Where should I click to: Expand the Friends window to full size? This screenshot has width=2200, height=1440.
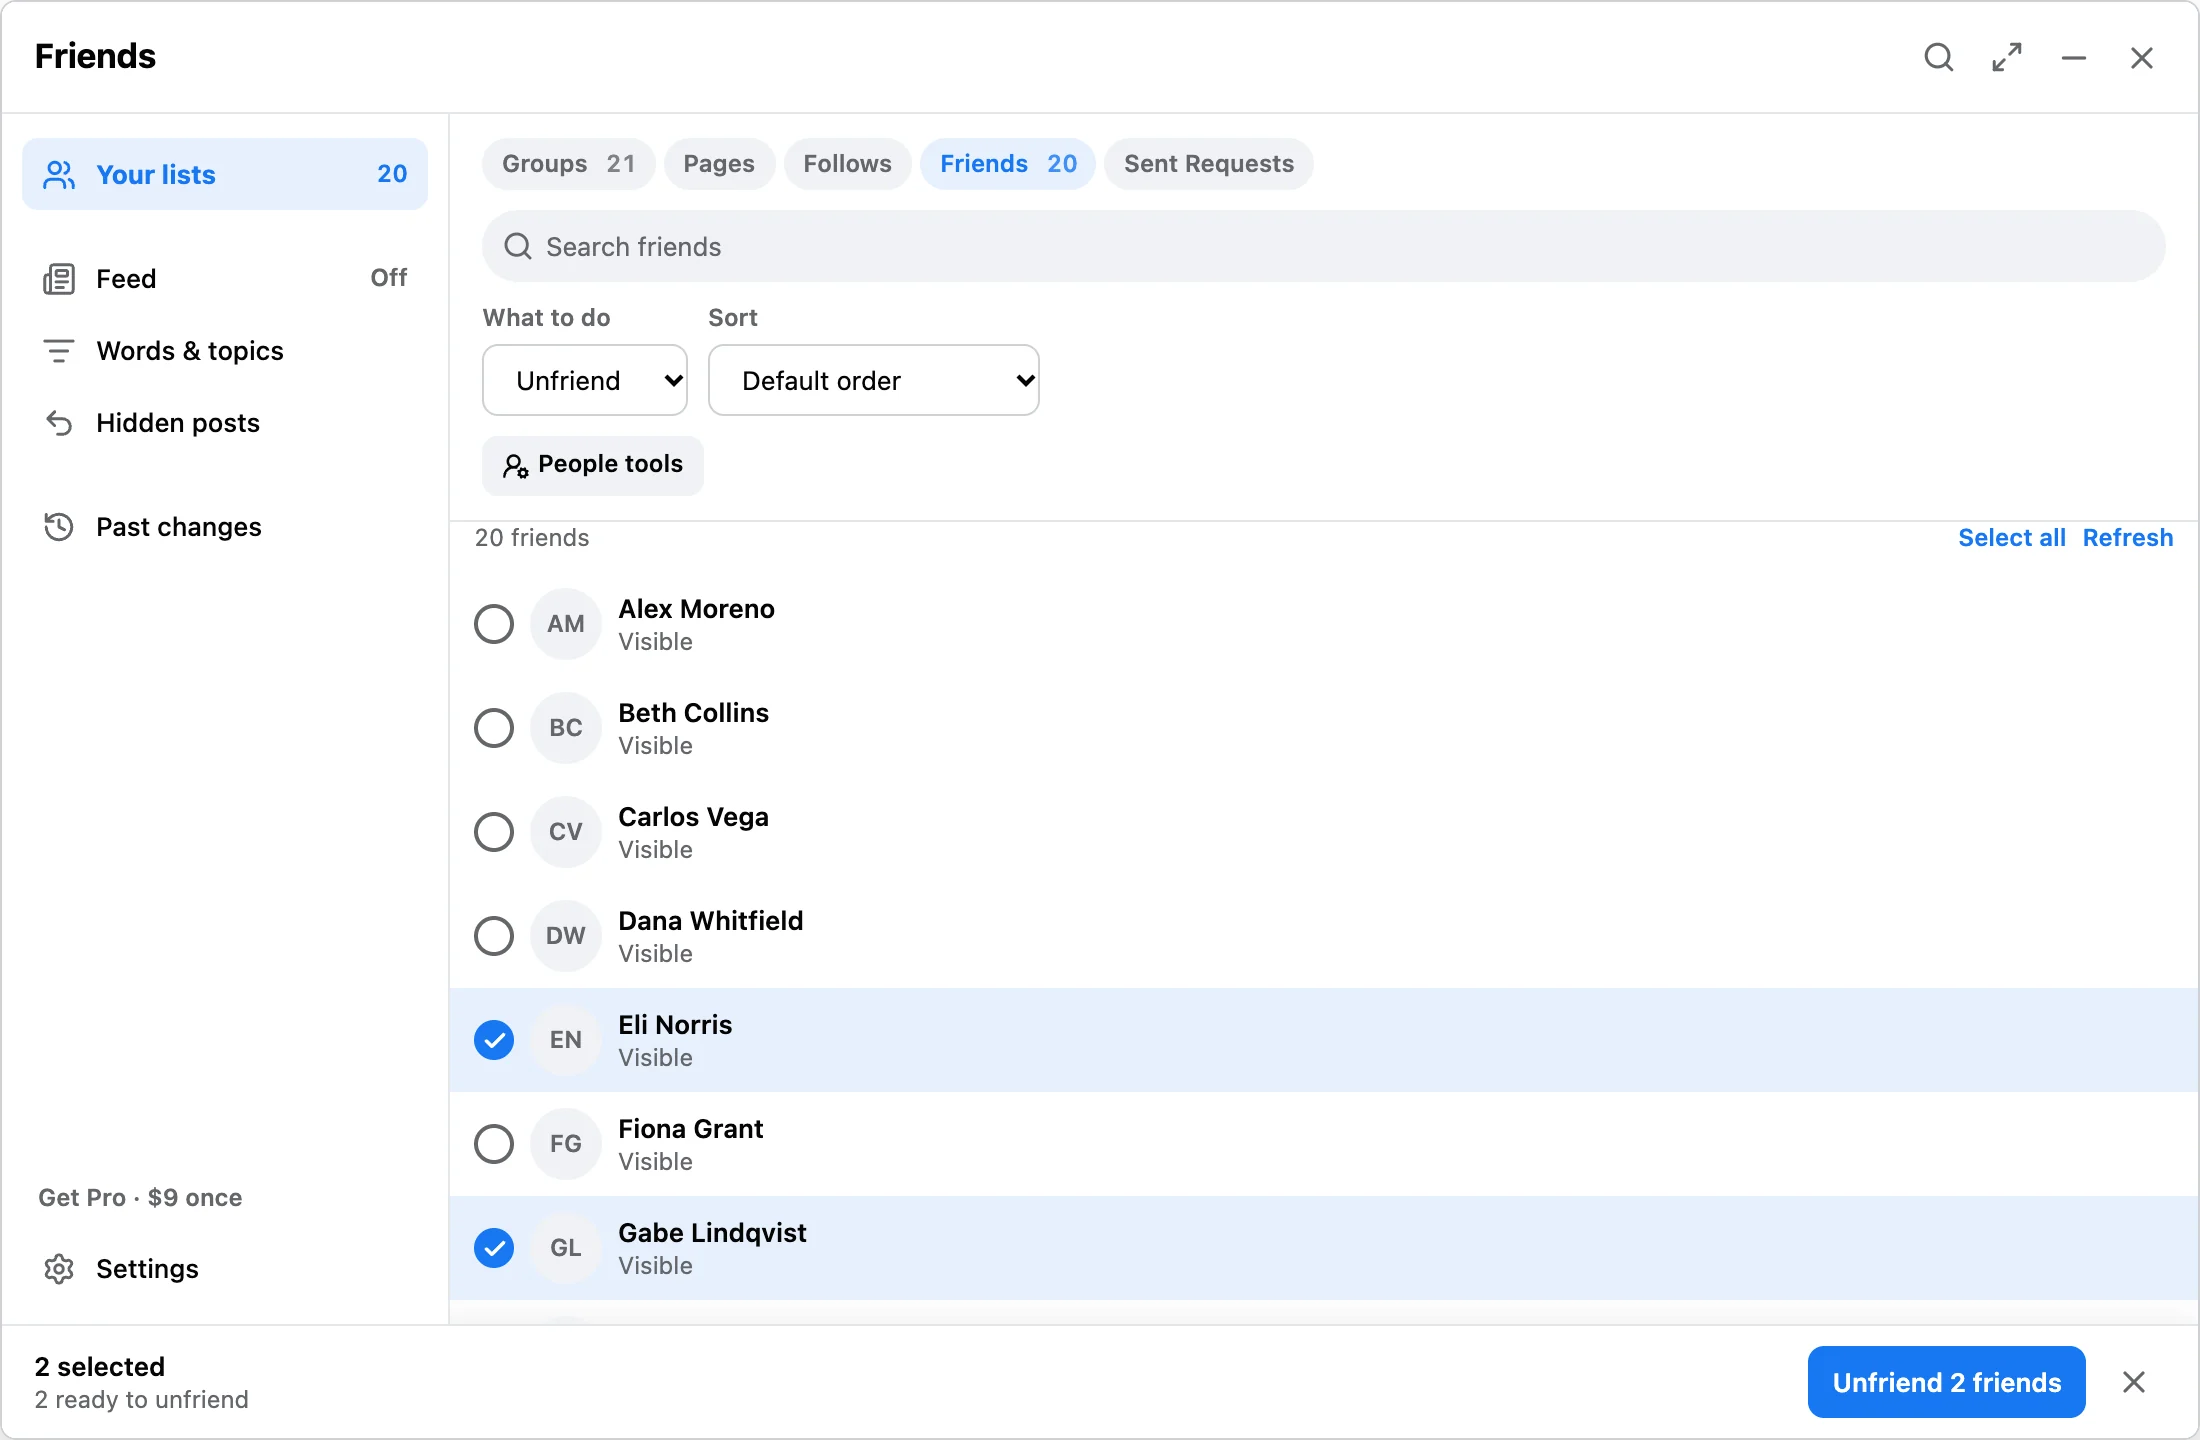click(x=2006, y=57)
